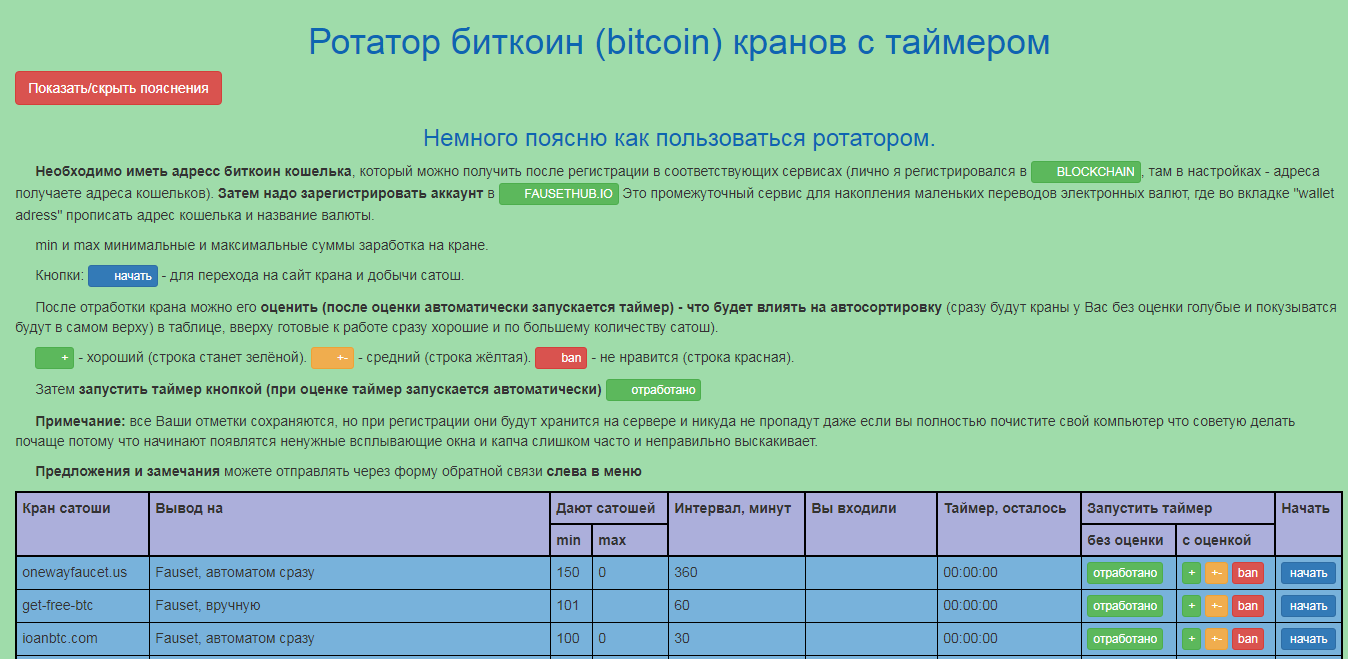Click the green plus sample button in the explanation
This screenshot has width=1348, height=659.
54,357
